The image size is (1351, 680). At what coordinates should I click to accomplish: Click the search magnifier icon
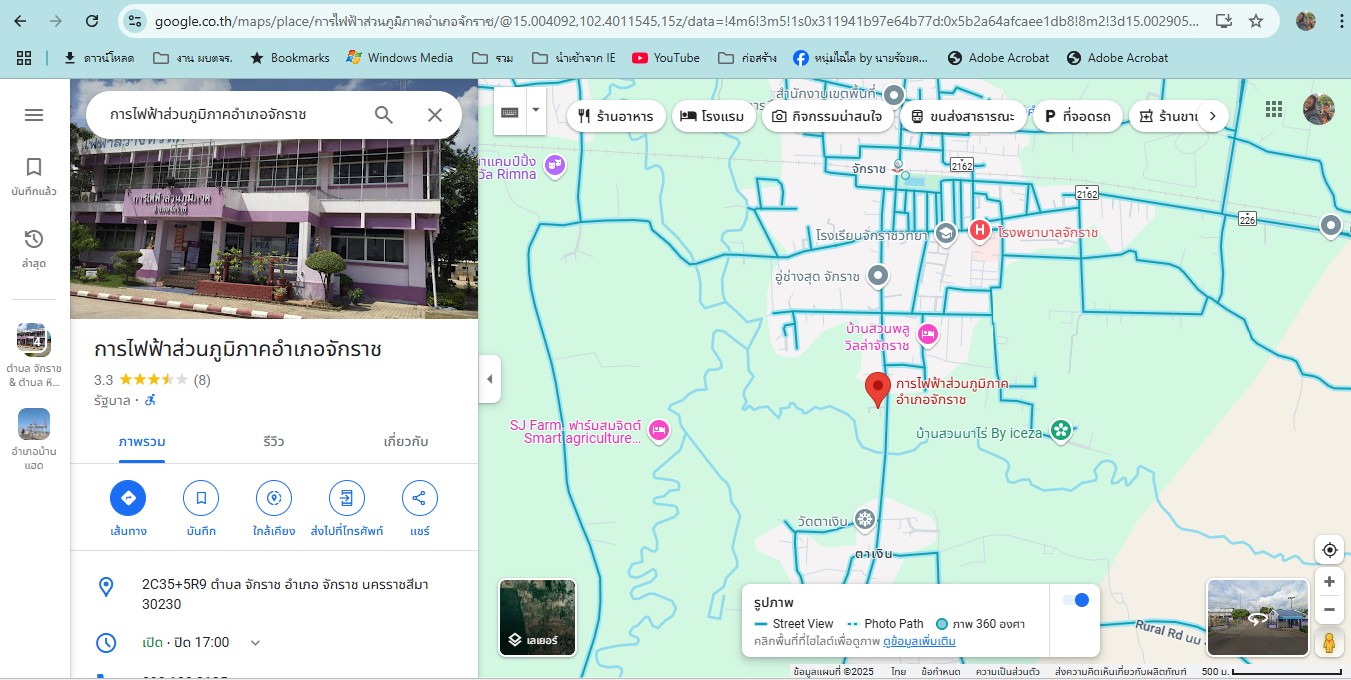coord(384,115)
